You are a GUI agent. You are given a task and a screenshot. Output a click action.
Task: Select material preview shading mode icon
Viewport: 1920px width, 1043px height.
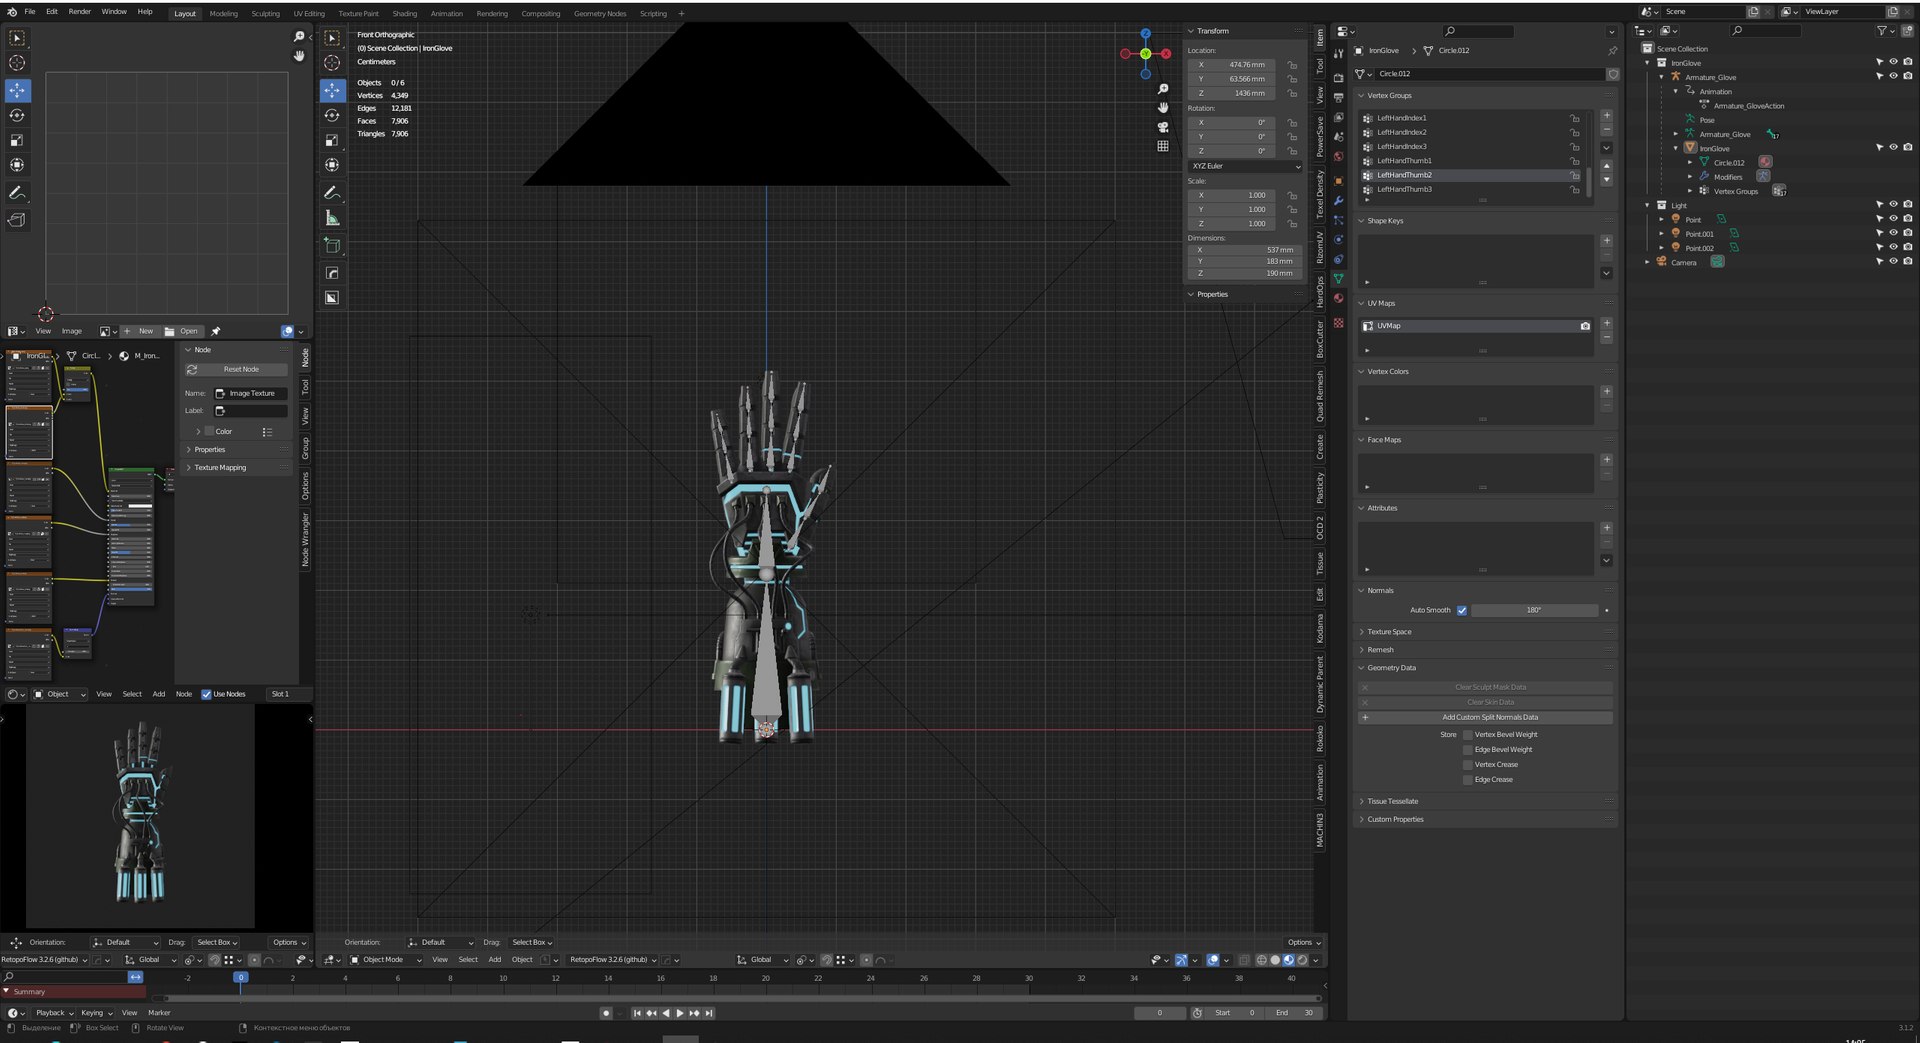pos(1289,960)
